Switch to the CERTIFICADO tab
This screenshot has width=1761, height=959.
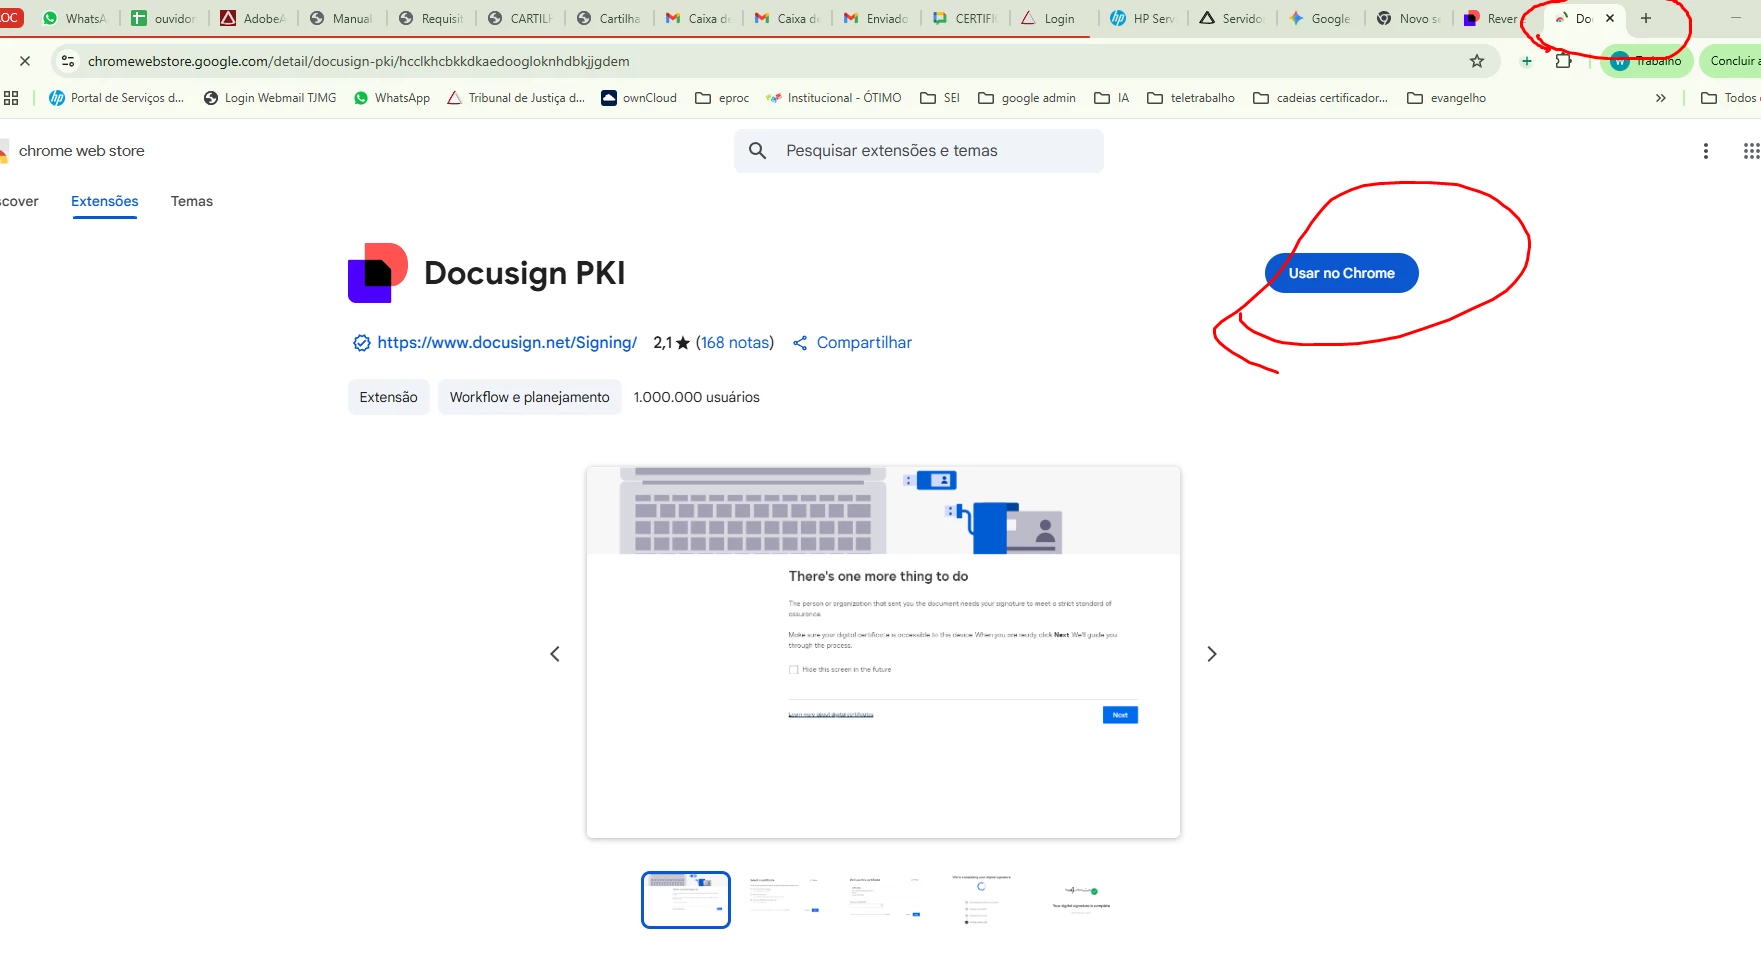click(965, 18)
